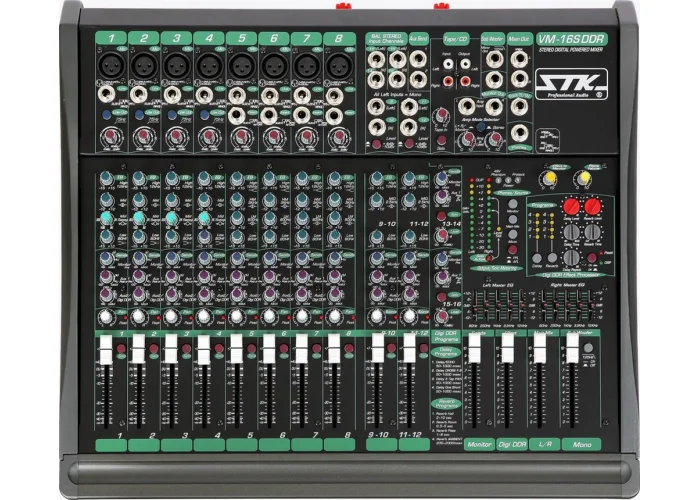Toggle channel 1 blue Low Cut button
Viewport: 700px width, 500px height.
pos(106,115)
